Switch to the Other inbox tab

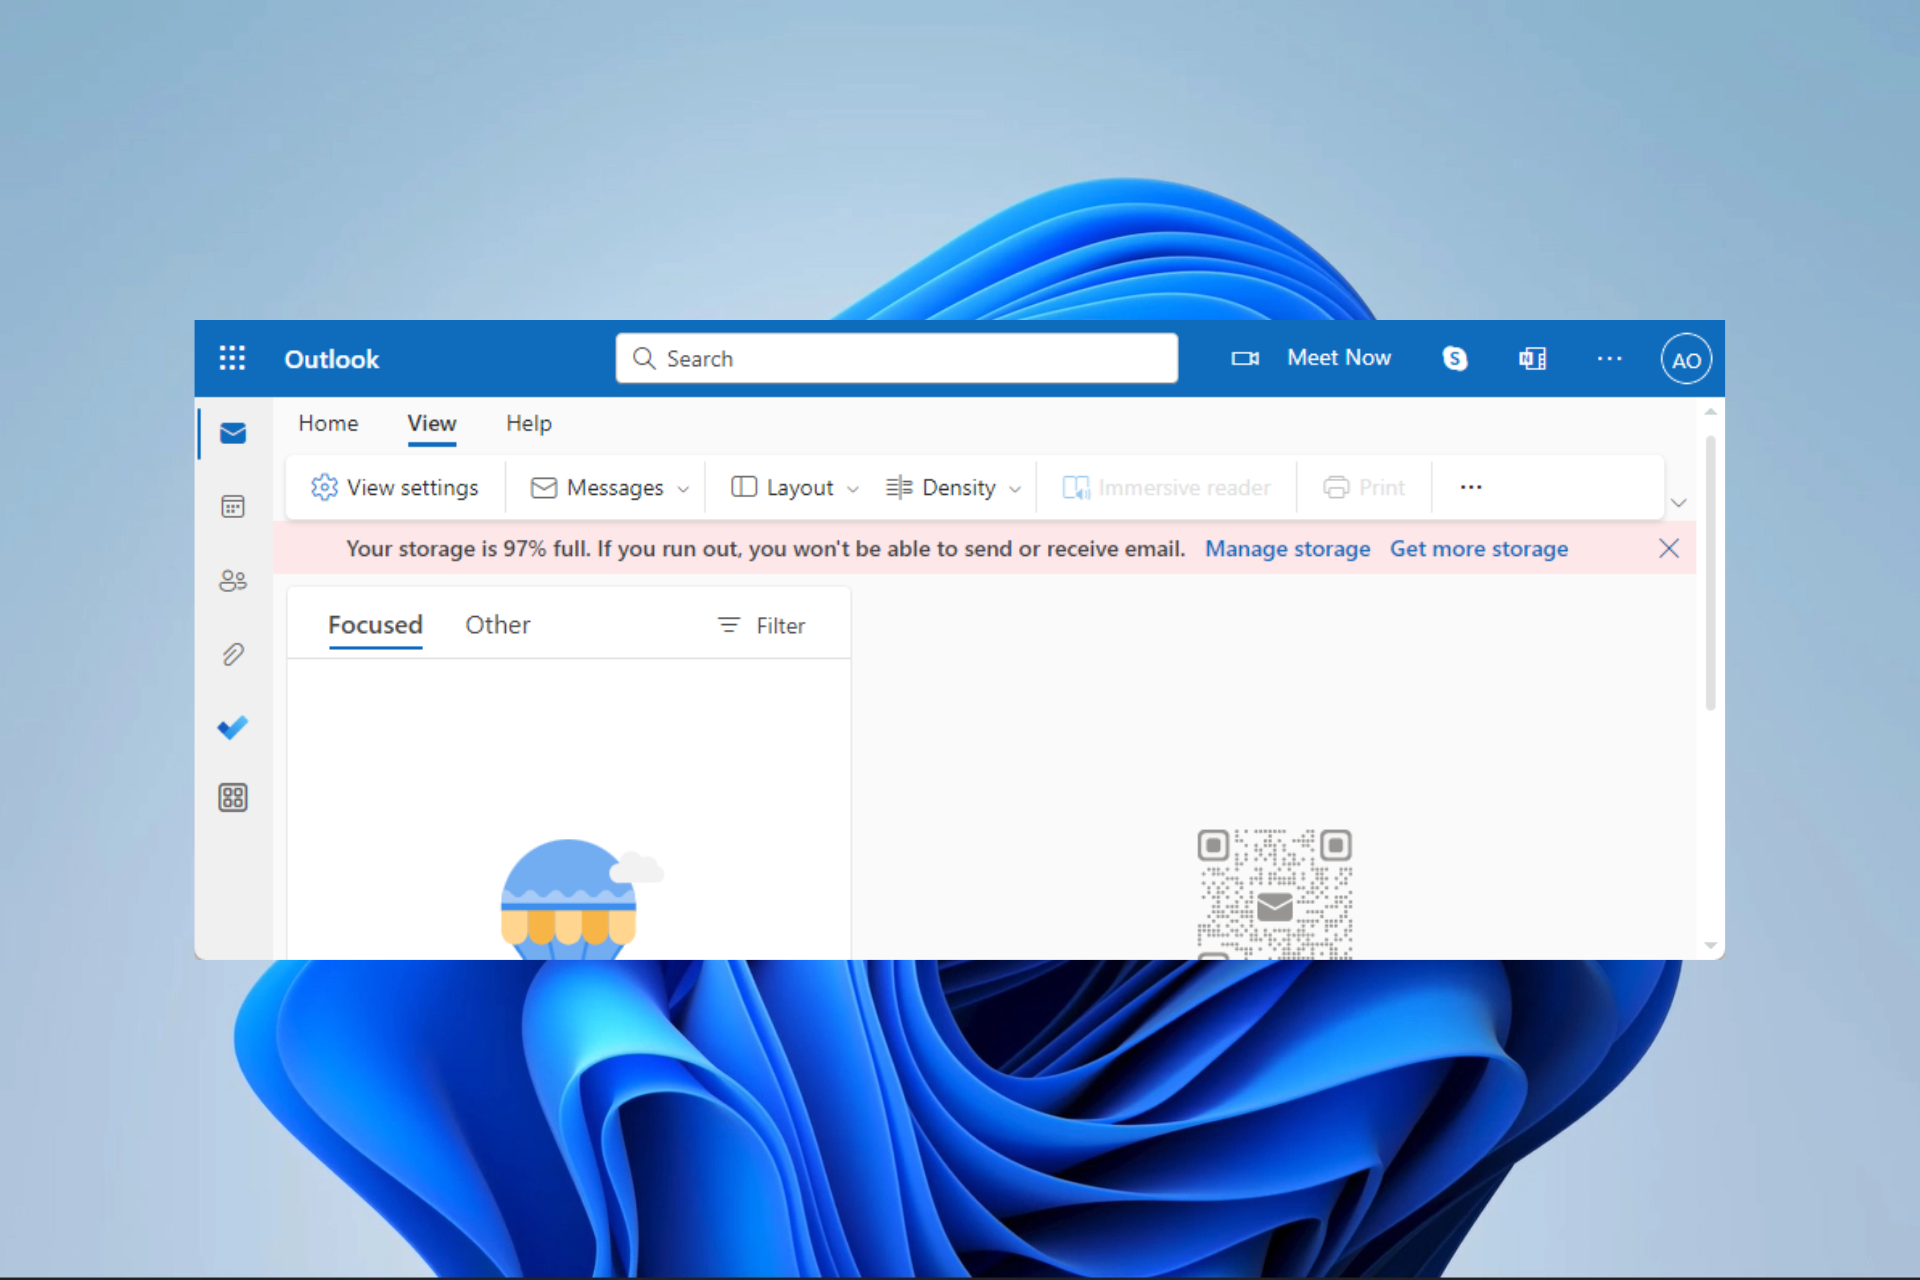pos(497,624)
